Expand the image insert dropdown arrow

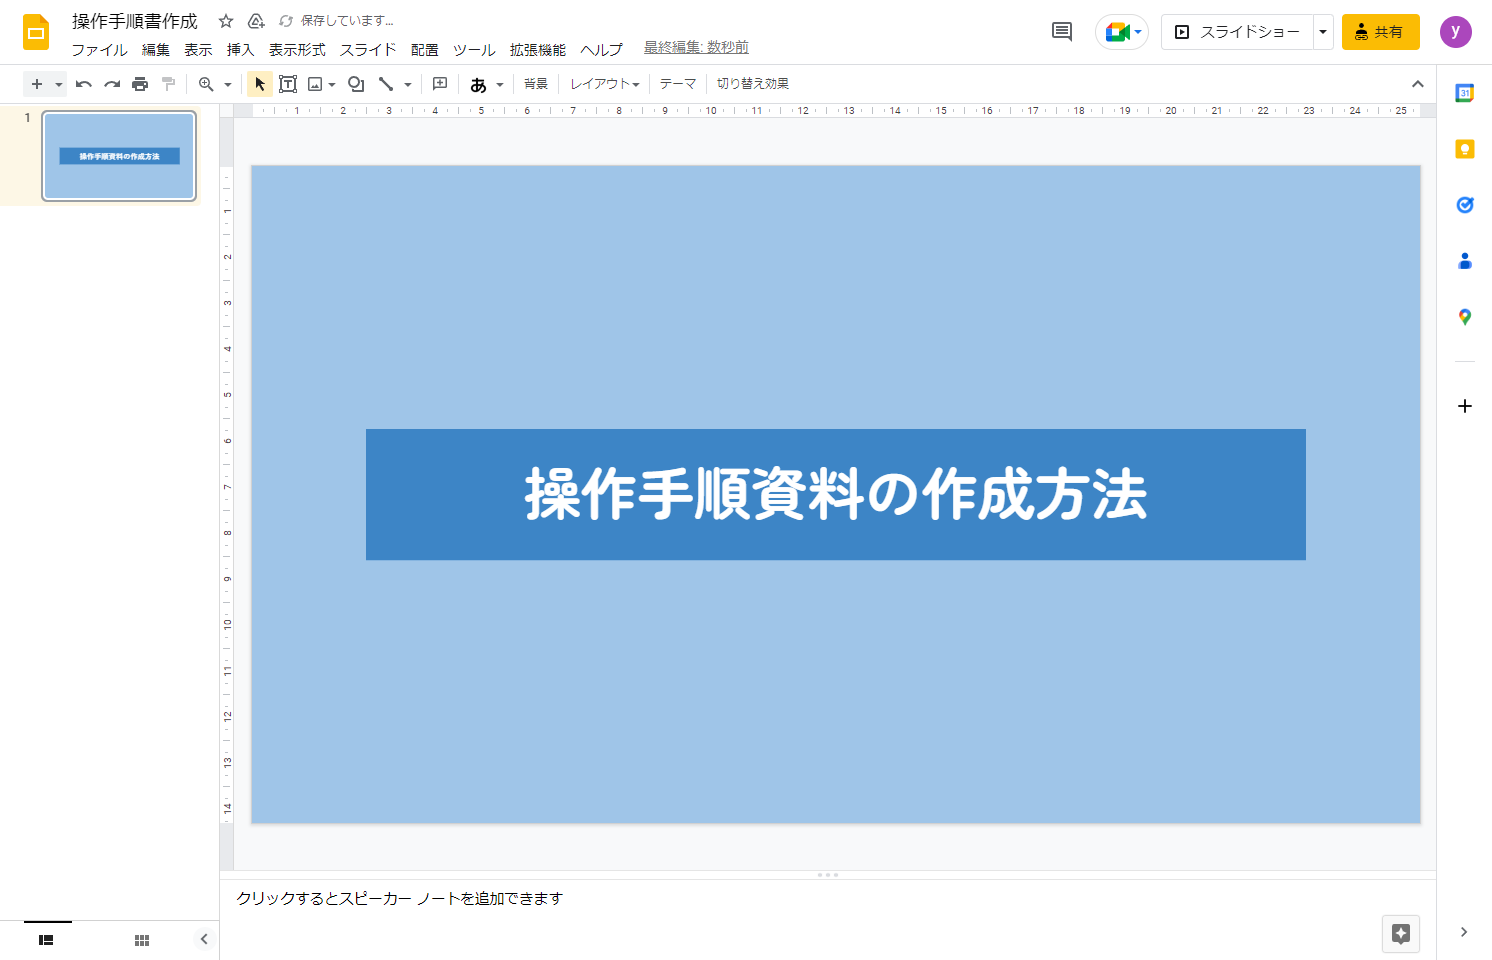tap(332, 84)
